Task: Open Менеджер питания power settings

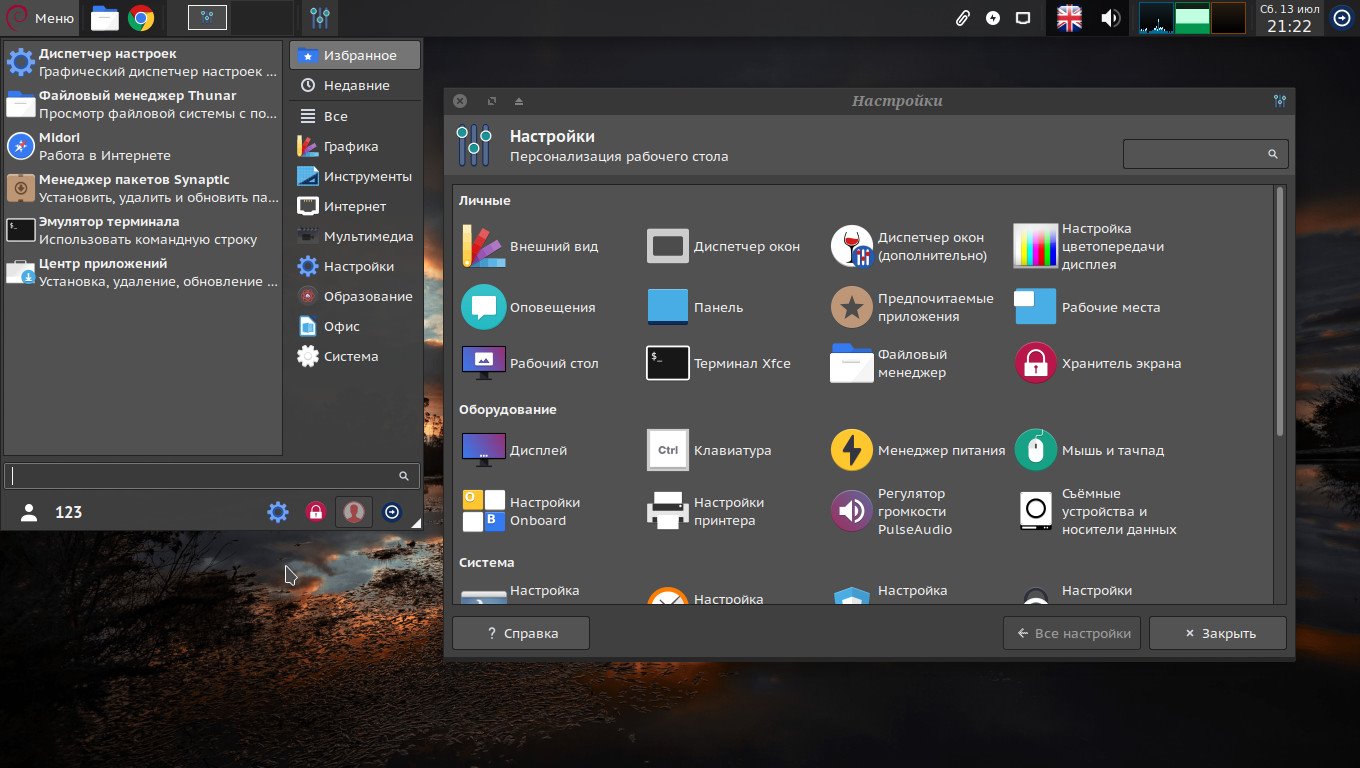Action: pos(918,451)
